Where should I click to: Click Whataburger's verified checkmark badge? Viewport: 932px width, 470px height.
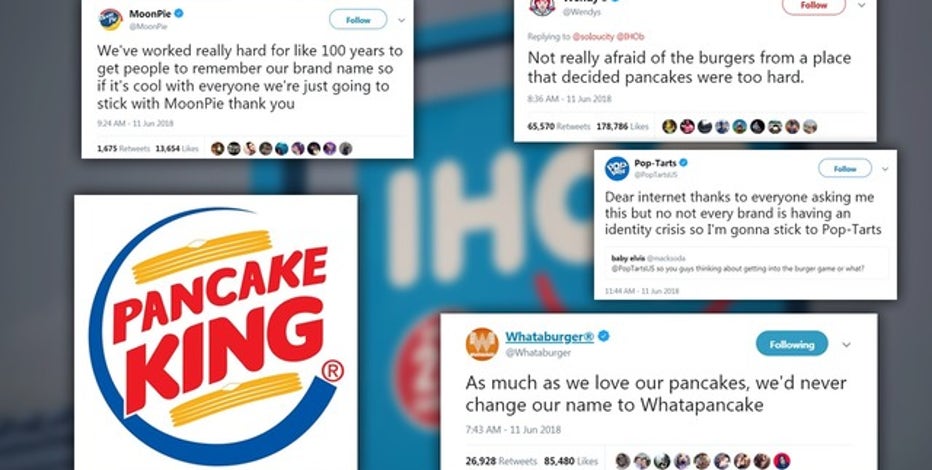pyautogui.click(x=604, y=336)
